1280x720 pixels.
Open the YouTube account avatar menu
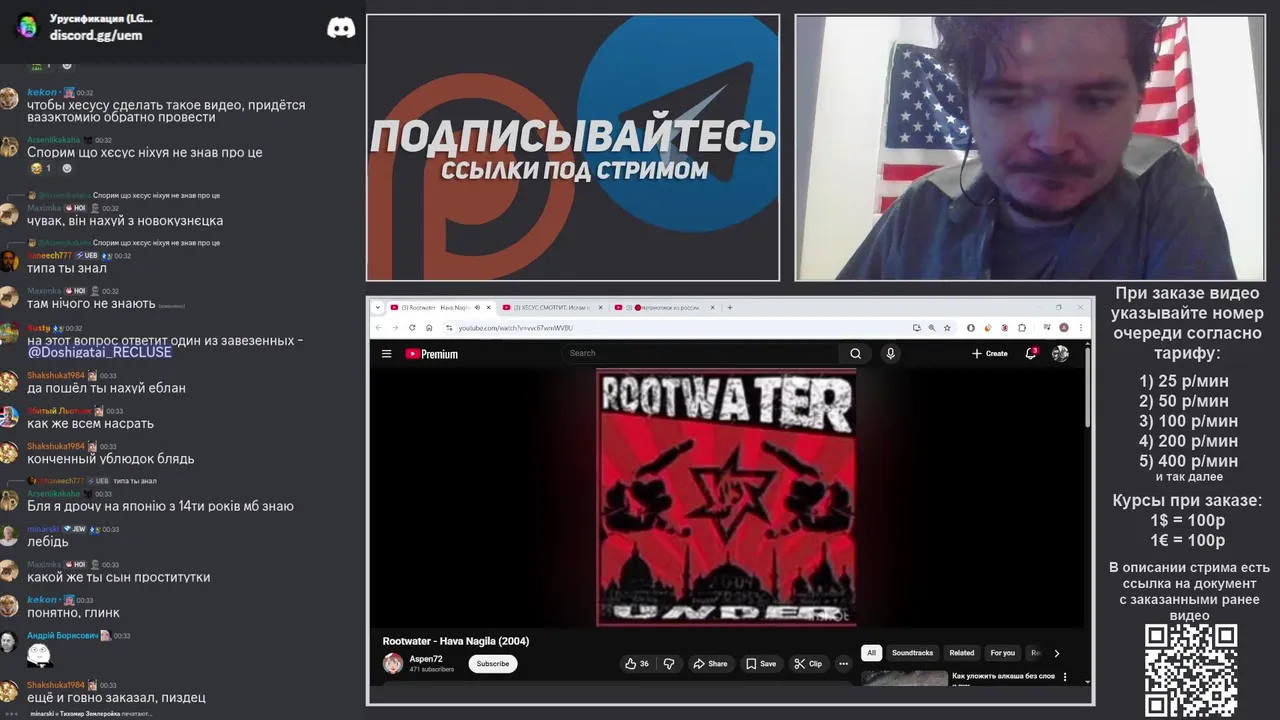pyautogui.click(x=1060, y=353)
